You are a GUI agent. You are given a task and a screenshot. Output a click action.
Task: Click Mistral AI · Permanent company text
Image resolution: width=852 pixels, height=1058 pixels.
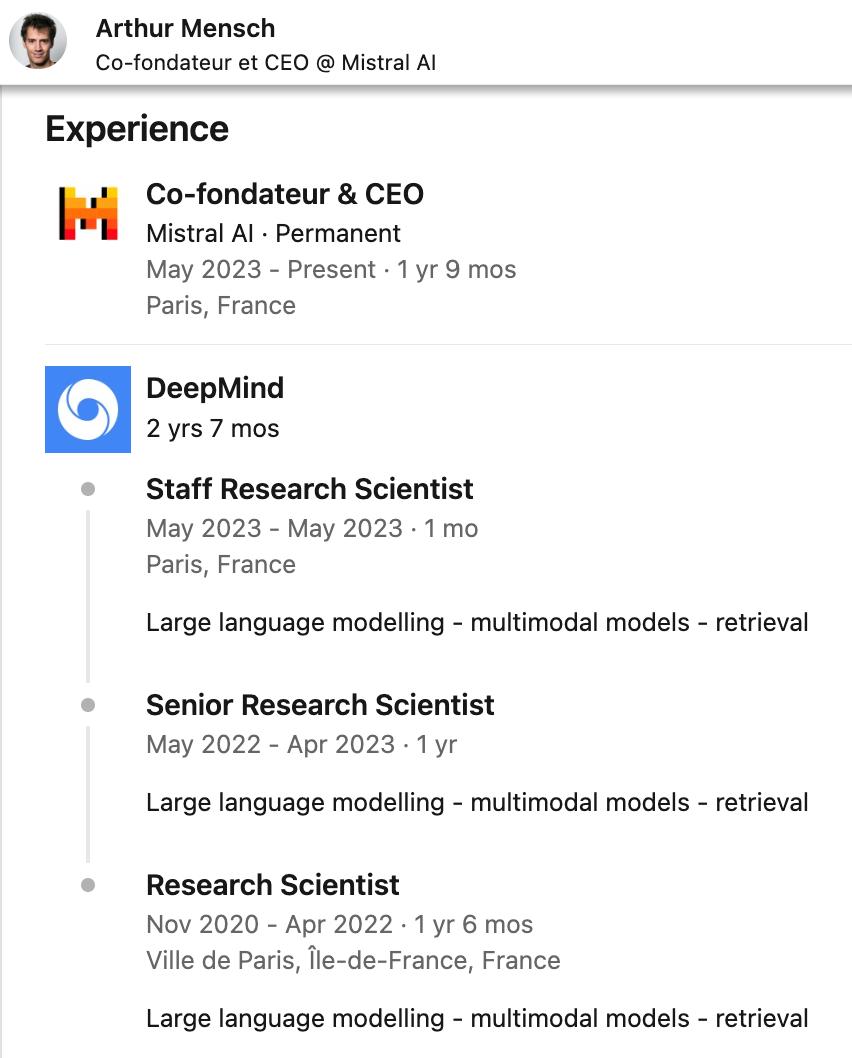[273, 233]
